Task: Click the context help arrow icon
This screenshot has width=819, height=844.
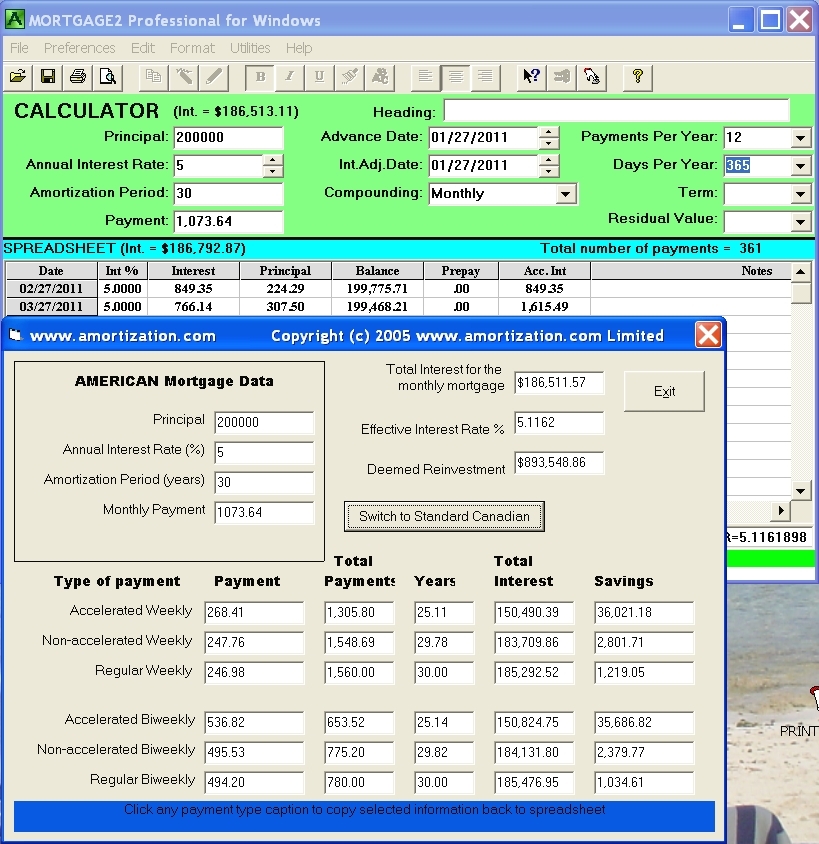Action: pos(532,76)
